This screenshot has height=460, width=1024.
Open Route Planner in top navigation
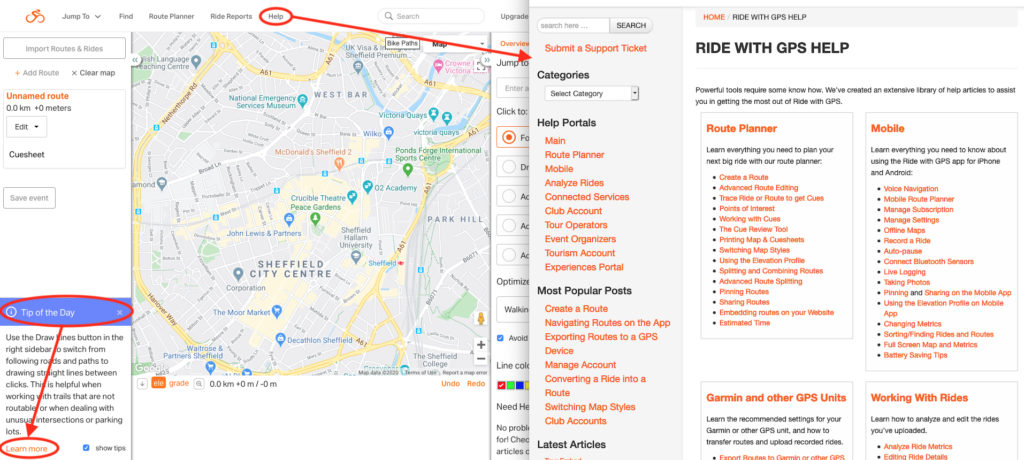pos(171,16)
